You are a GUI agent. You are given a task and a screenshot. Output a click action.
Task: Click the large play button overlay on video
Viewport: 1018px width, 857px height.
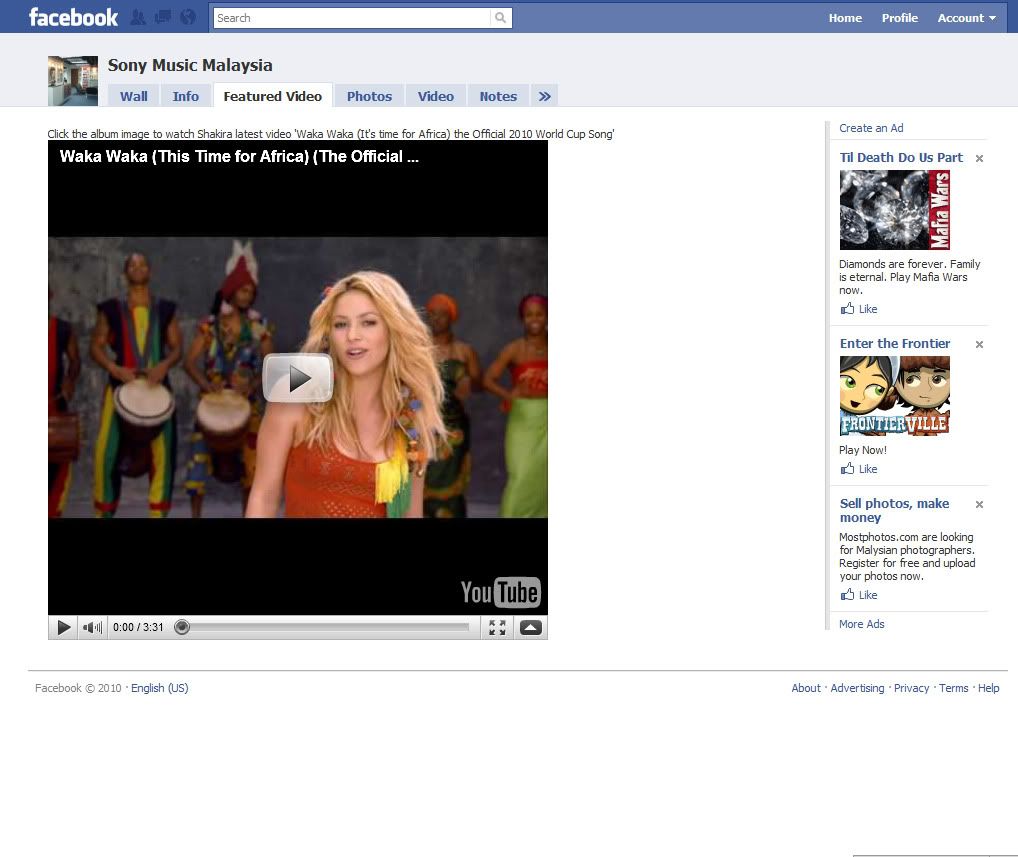[298, 378]
